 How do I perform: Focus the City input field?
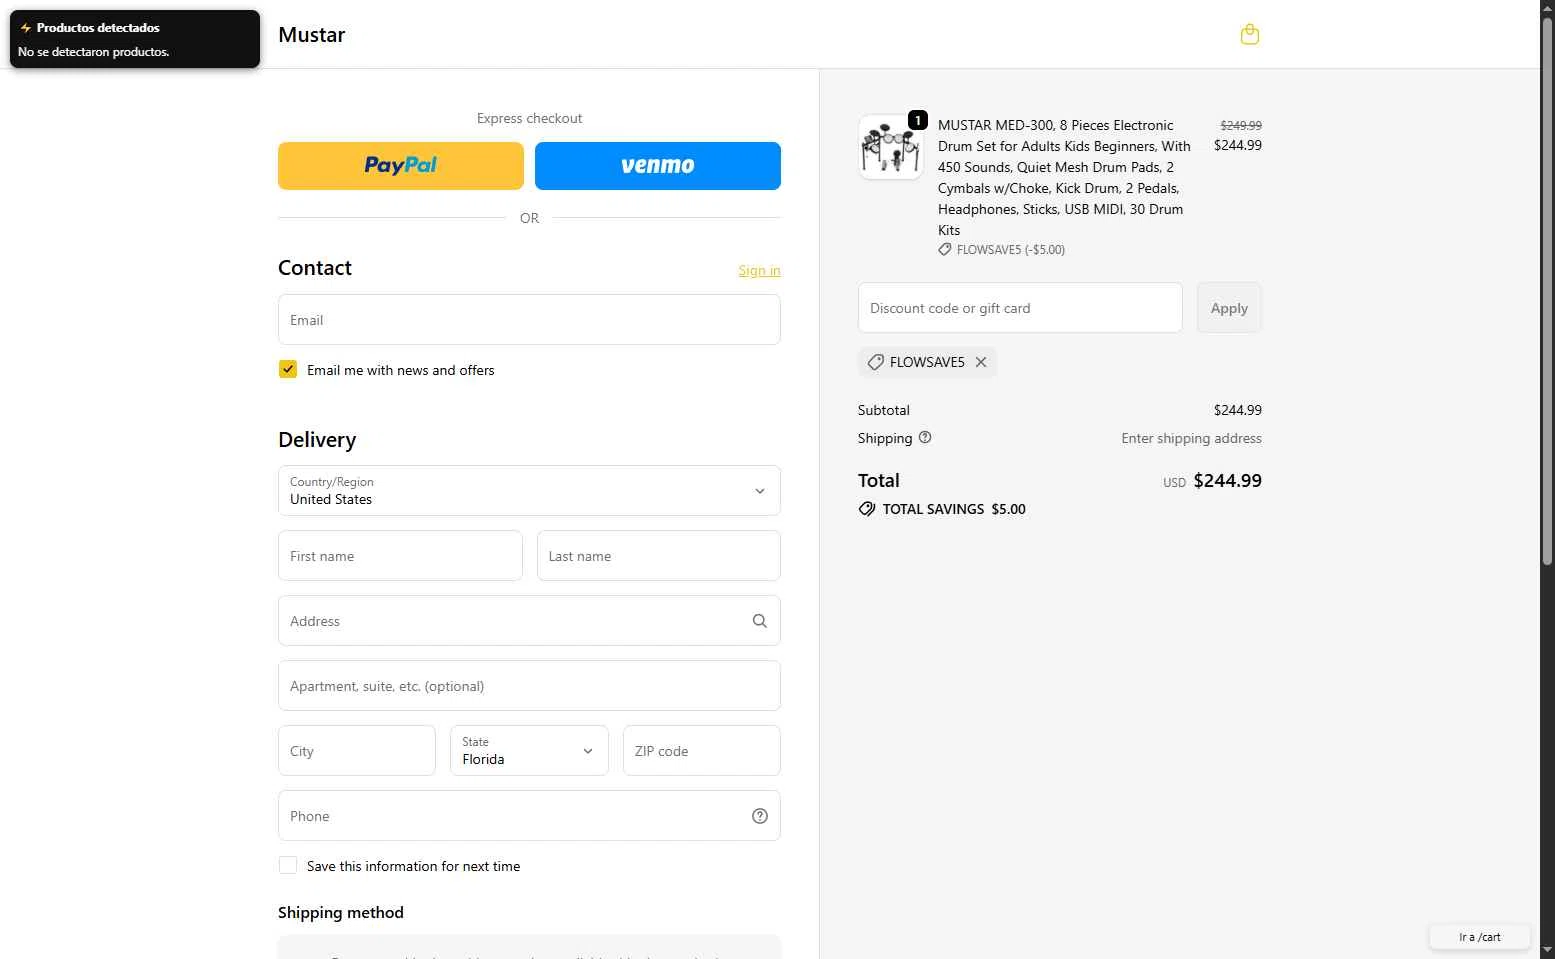tap(357, 751)
